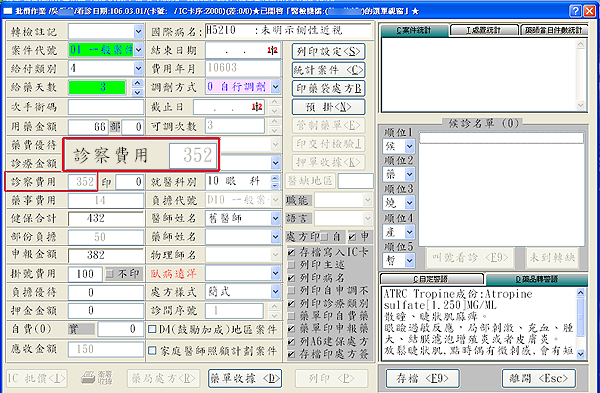Viewport: 600px width, 393px height.
Task: Click the 藥單收據 <D> button
Action: pos(245,378)
